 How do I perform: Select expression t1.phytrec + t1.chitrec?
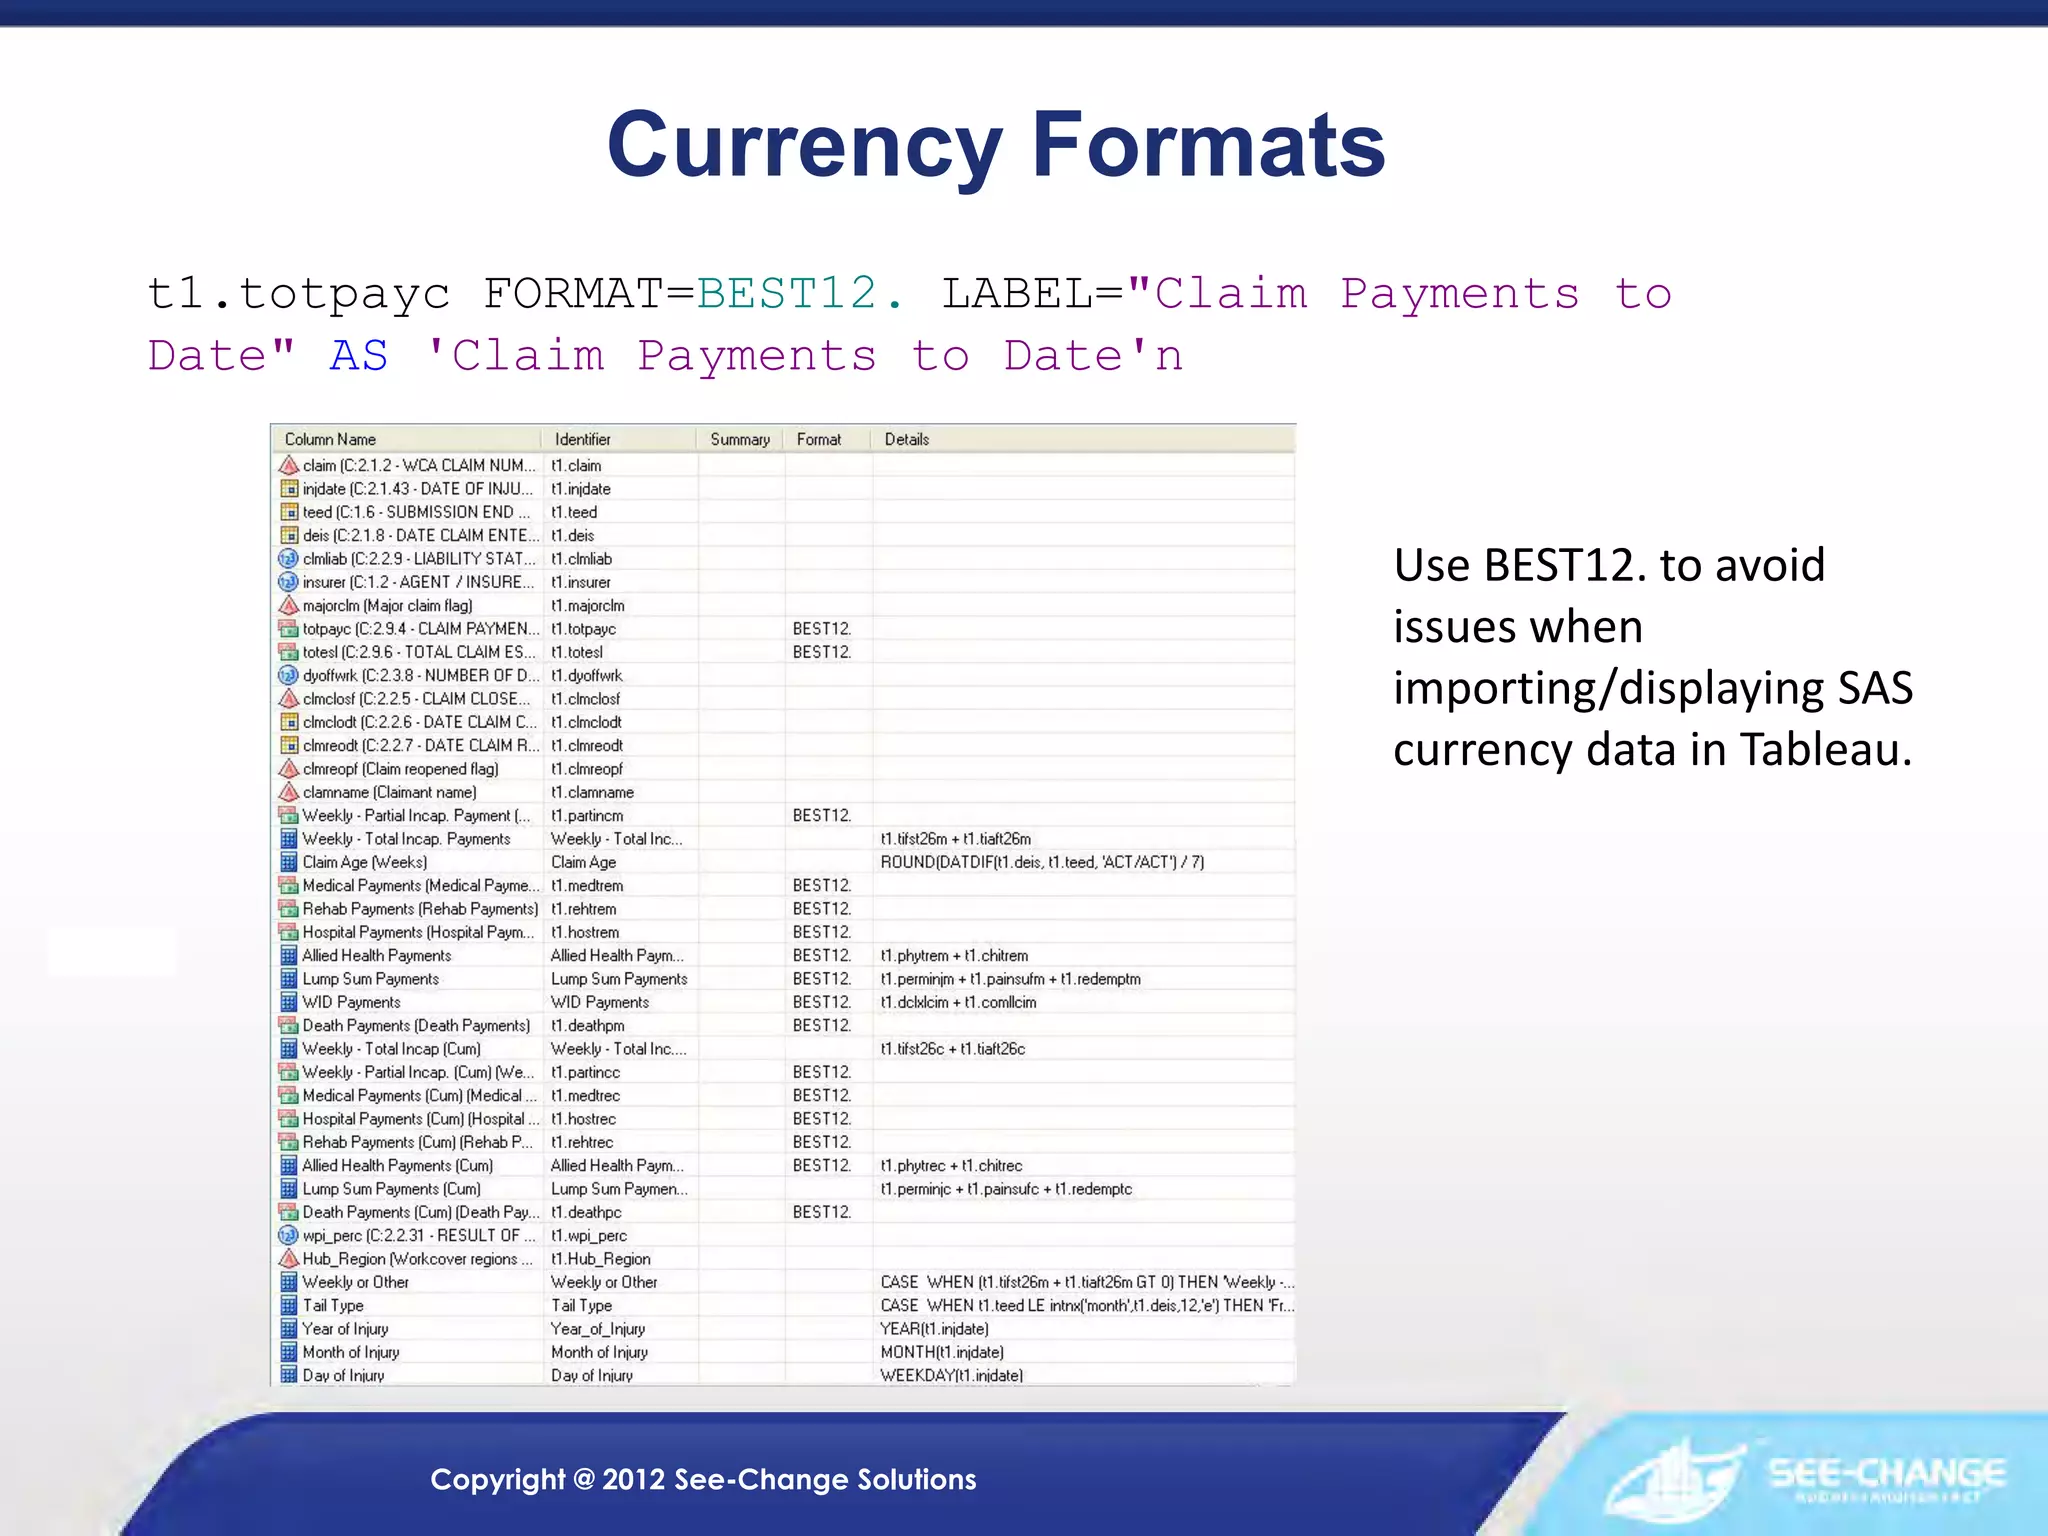(x=951, y=1166)
